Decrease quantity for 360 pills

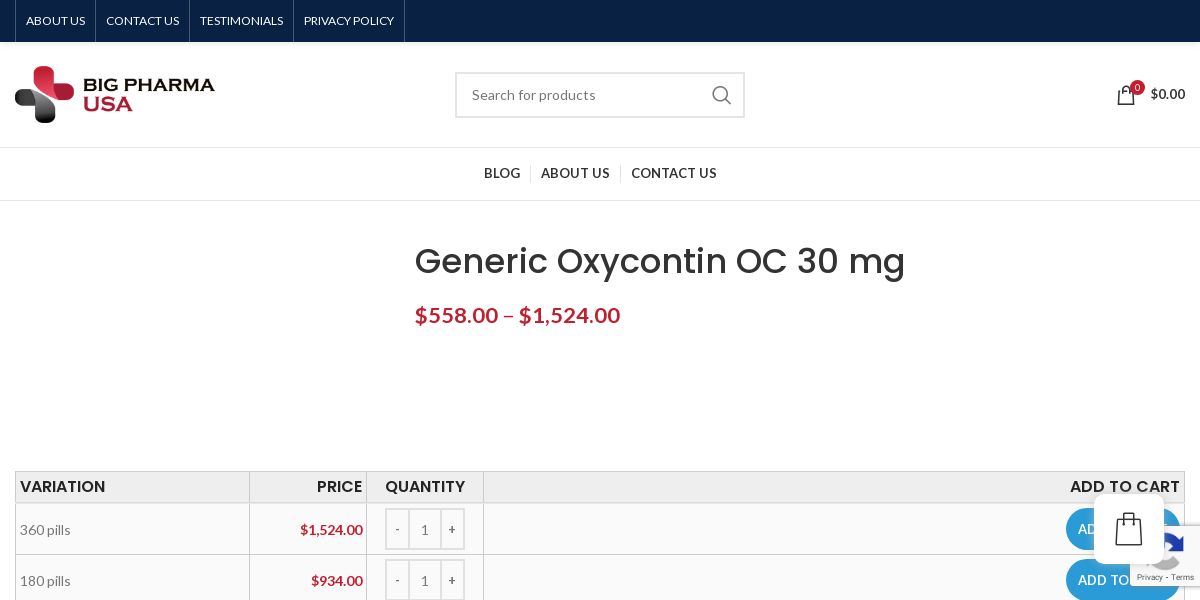click(397, 529)
